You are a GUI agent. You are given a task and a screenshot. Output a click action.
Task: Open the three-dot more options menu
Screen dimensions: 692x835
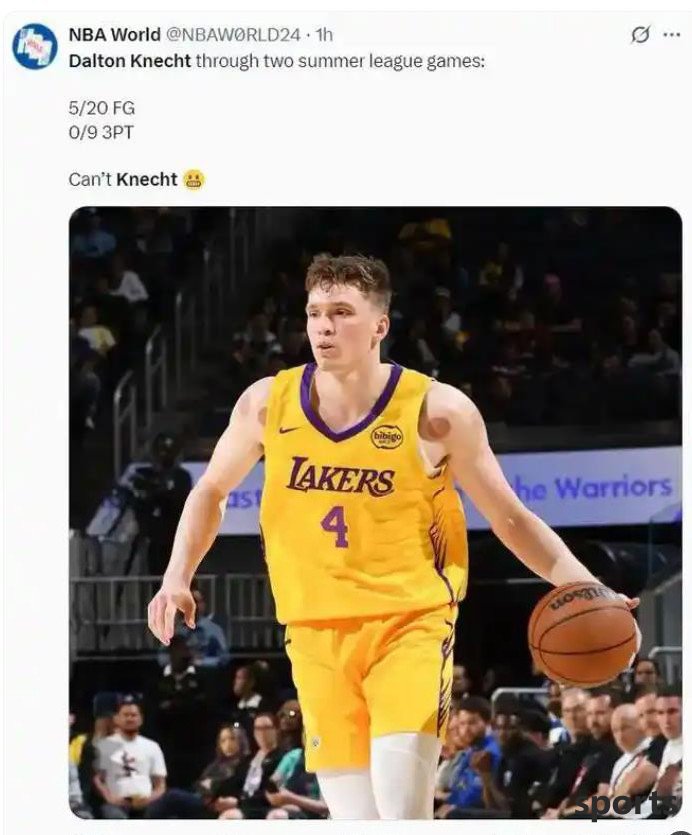pyautogui.click(x=672, y=35)
